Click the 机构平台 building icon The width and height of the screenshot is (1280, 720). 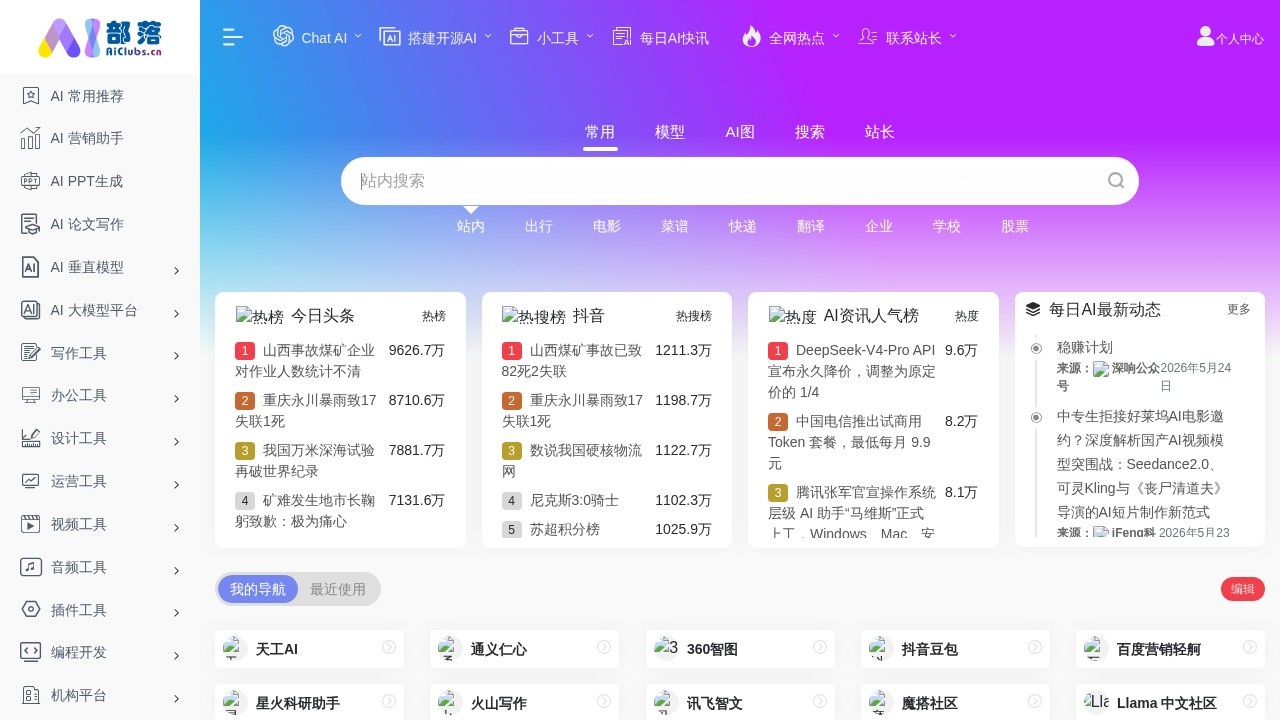[31, 695]
